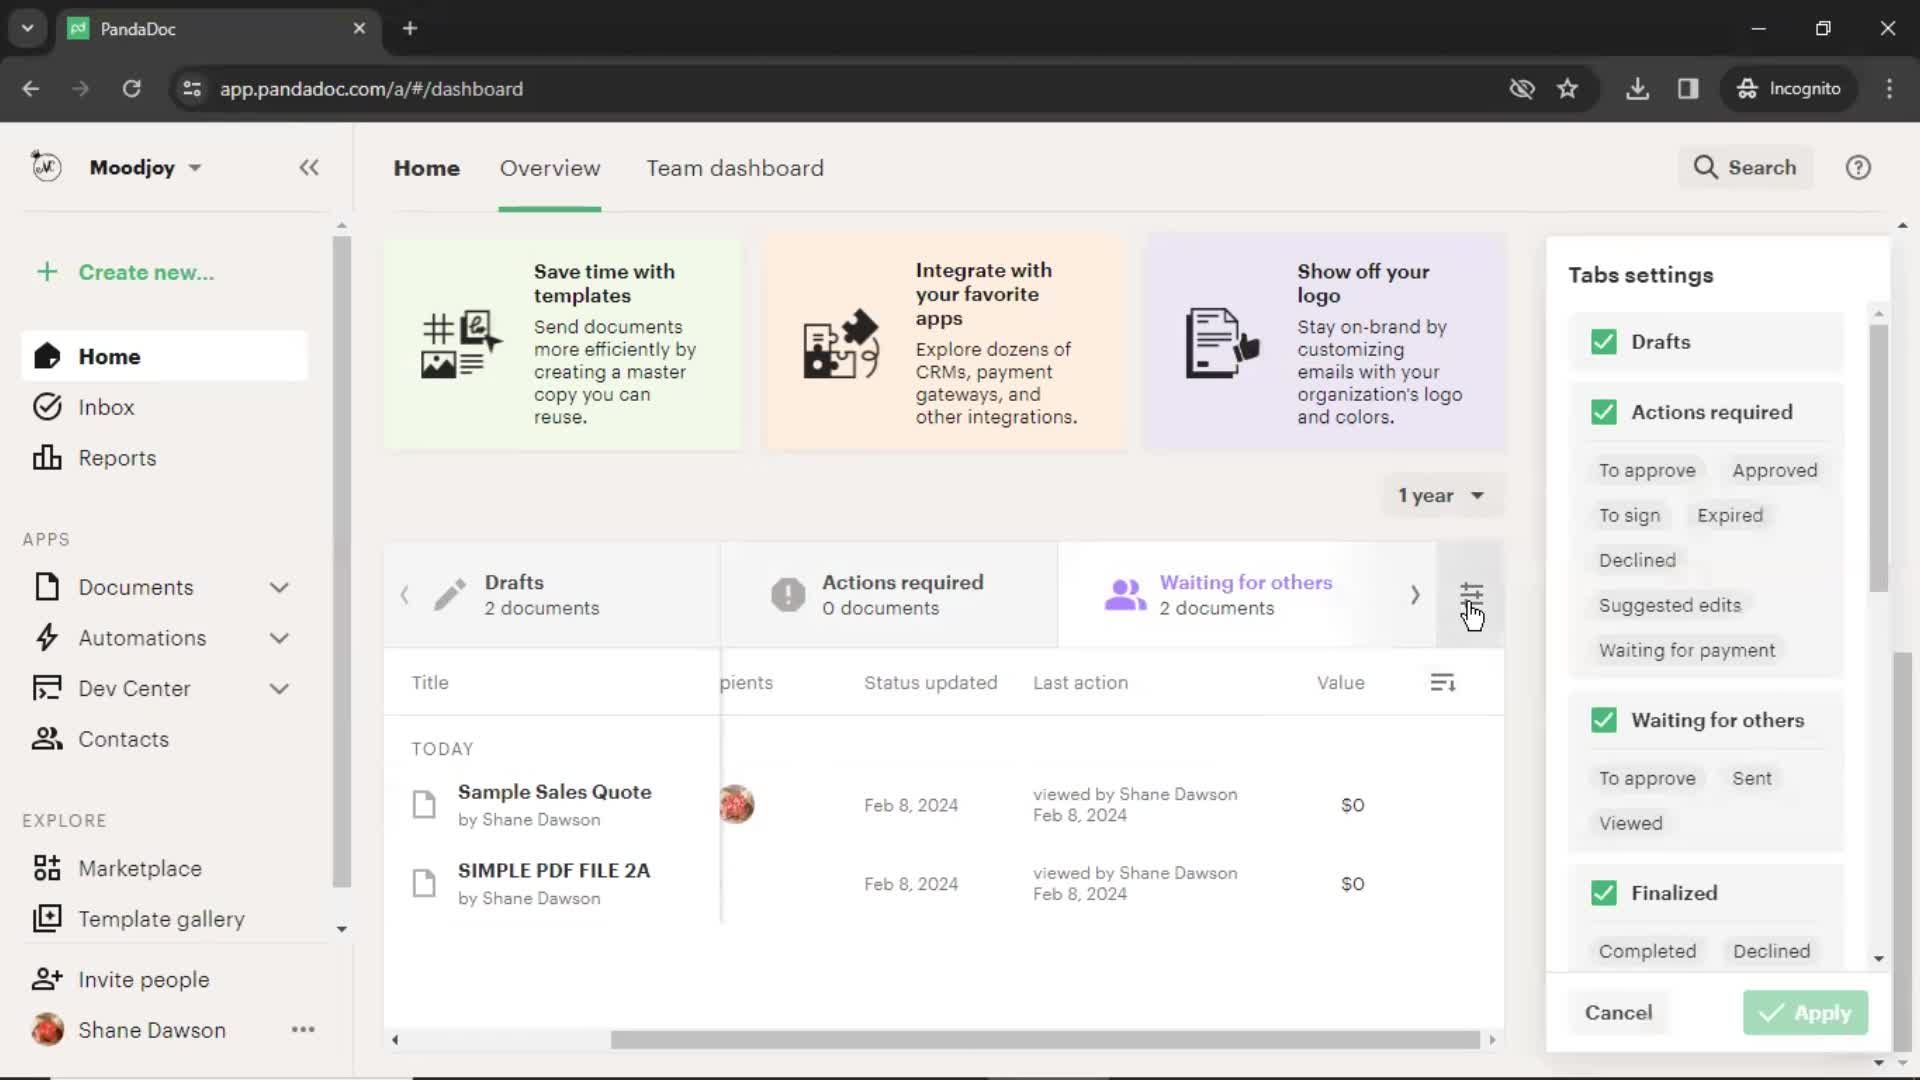Open the Marketplace
Image resolution: width=1920 pixels, height=1080 pixels.
(x=140, y=868)
